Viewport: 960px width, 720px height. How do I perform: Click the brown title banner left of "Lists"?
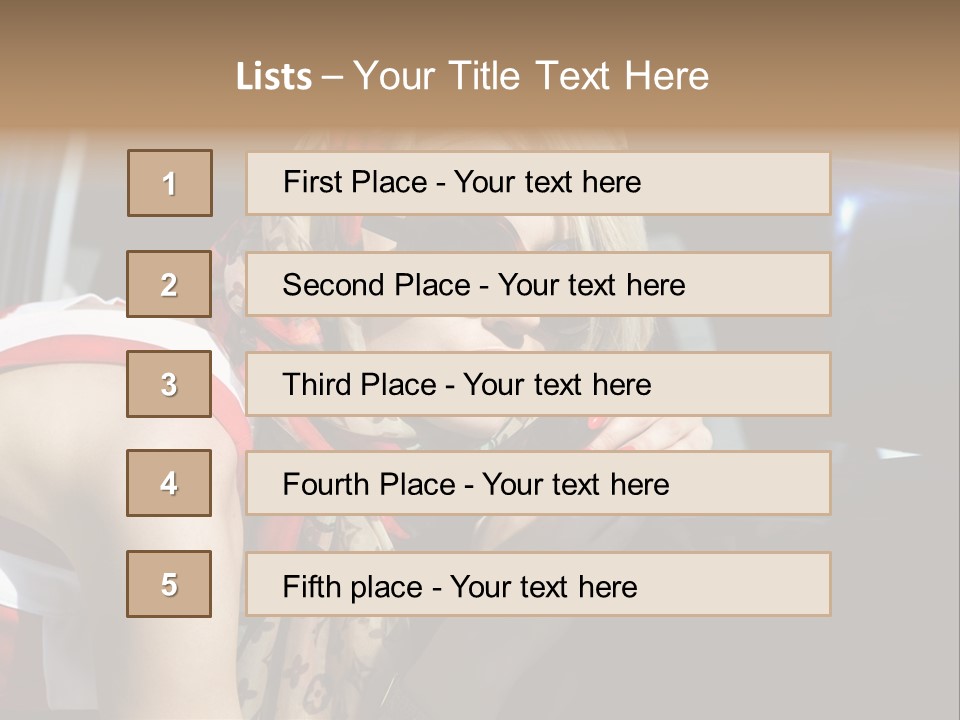tap(120, 76)
